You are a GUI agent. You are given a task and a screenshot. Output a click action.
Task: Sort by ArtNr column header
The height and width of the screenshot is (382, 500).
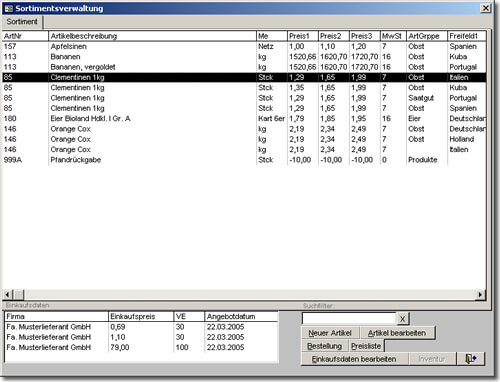coord(25,36)
